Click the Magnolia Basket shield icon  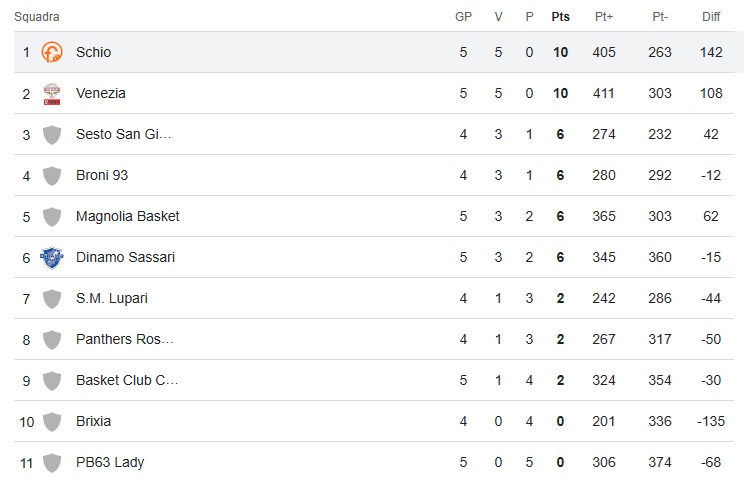52,216
